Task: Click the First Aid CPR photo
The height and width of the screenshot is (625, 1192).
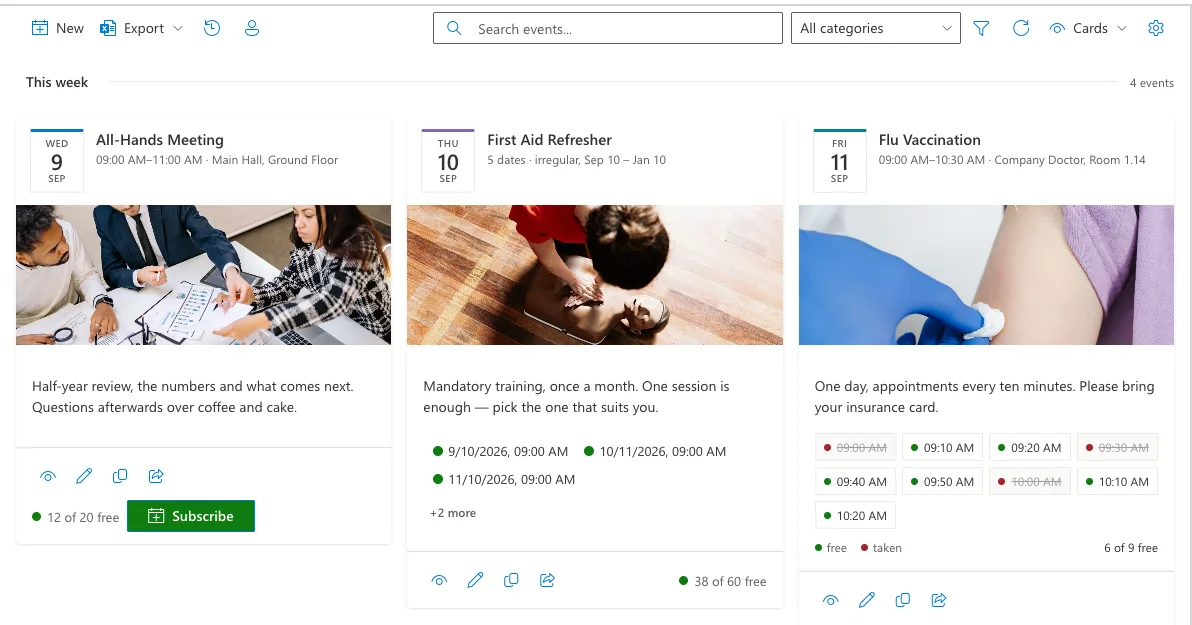Action: [x=594, y=274]
